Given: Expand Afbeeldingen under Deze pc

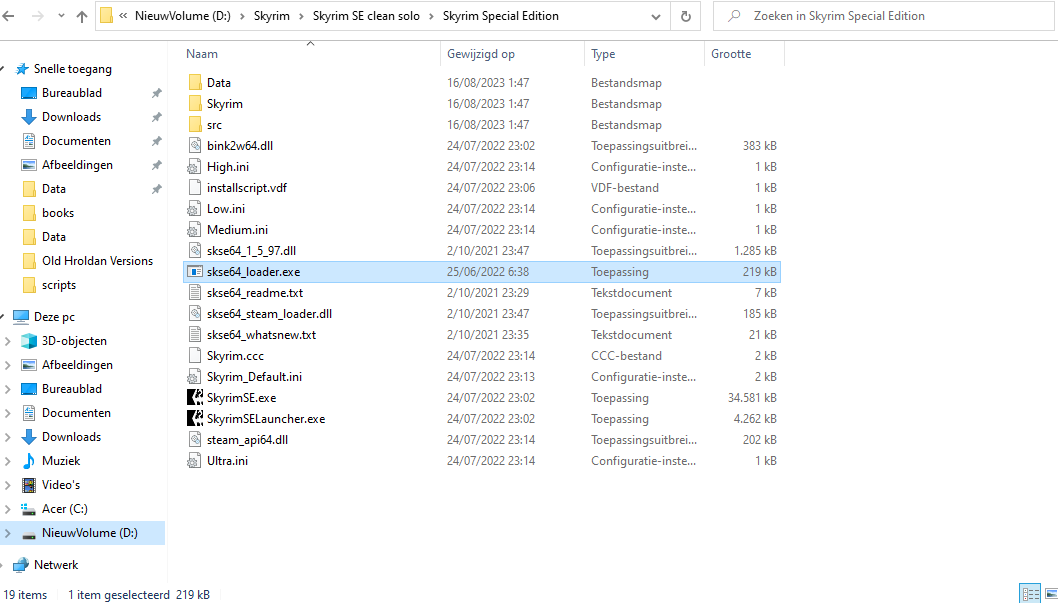Looking at the screenshot, I should coord(8,365).
